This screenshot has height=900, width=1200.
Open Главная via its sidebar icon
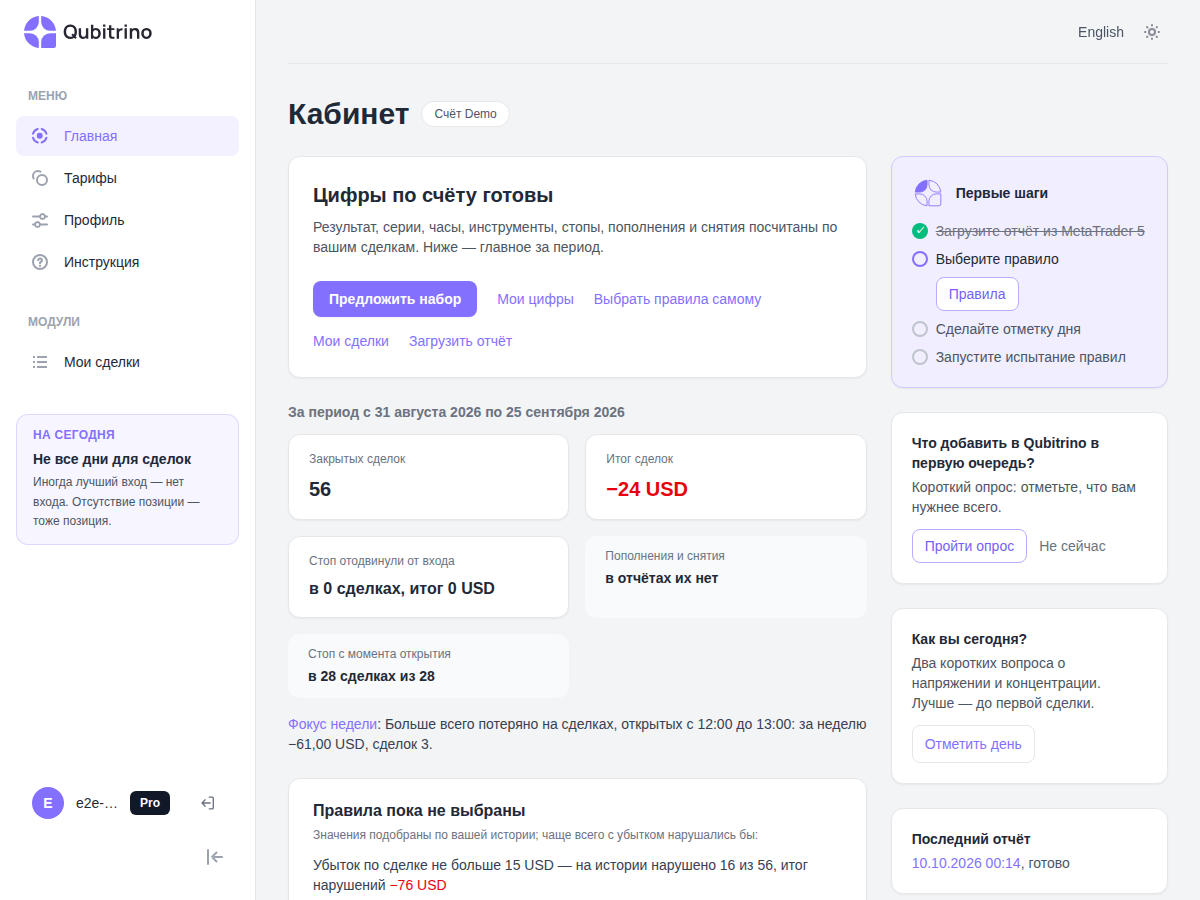(x=40, y=136)
